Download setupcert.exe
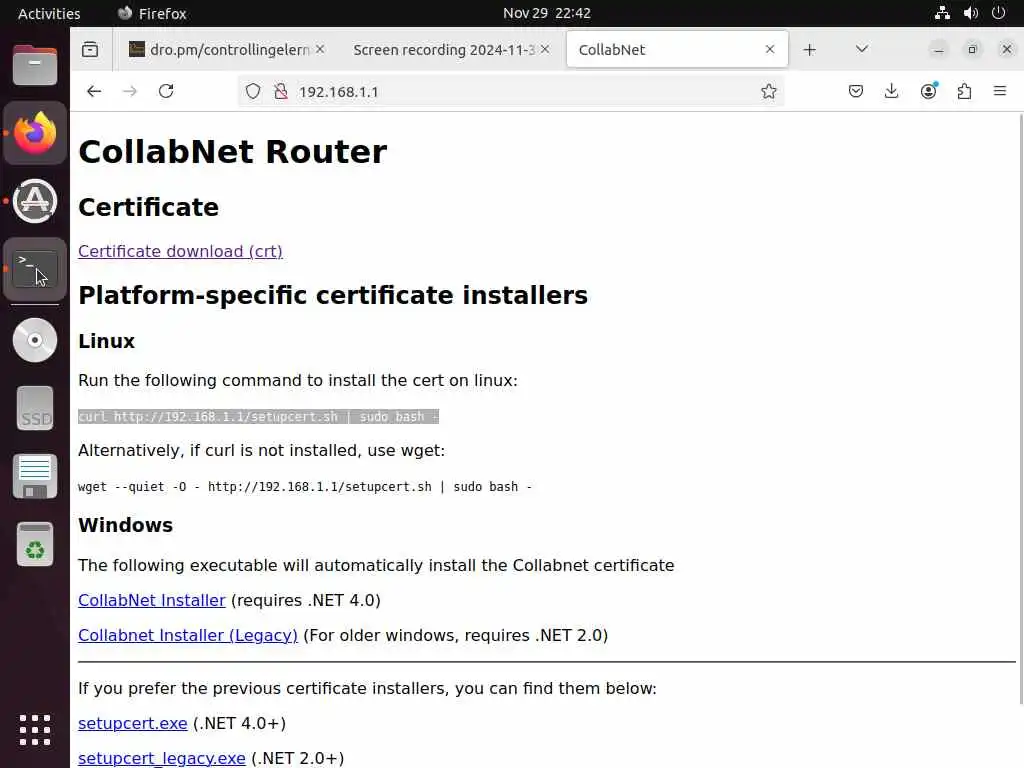Screen dimensions: 1024x768 point(133,724)
